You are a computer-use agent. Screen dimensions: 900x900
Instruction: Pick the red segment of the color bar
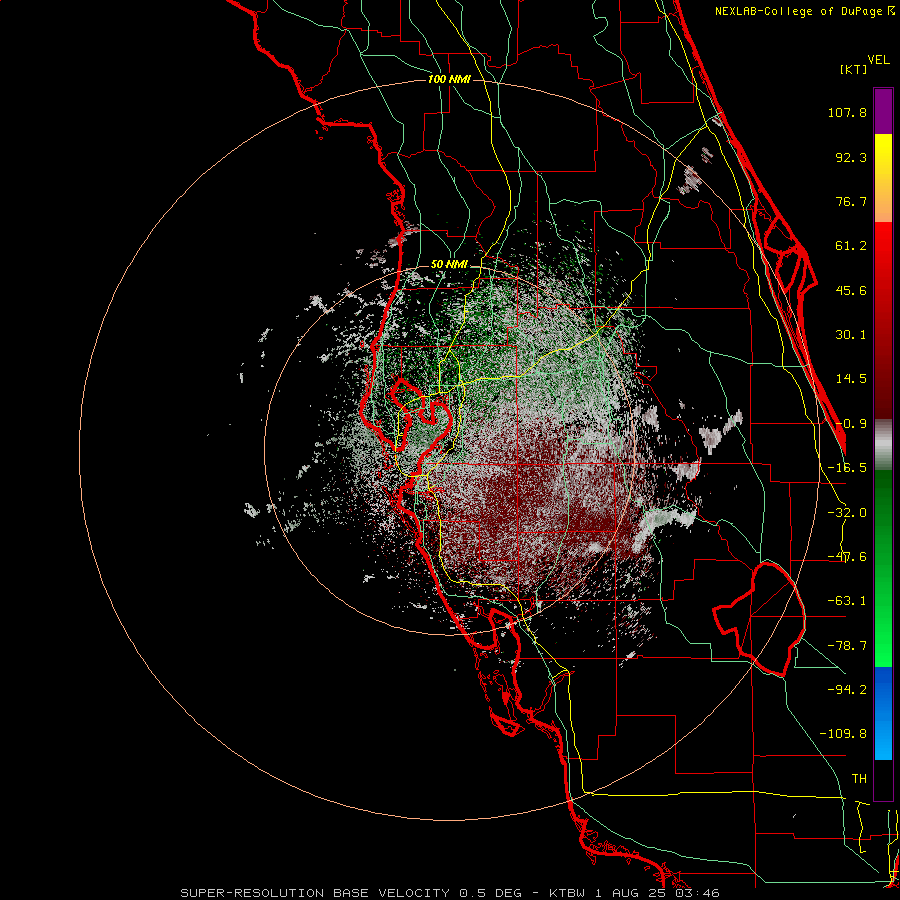883,320
